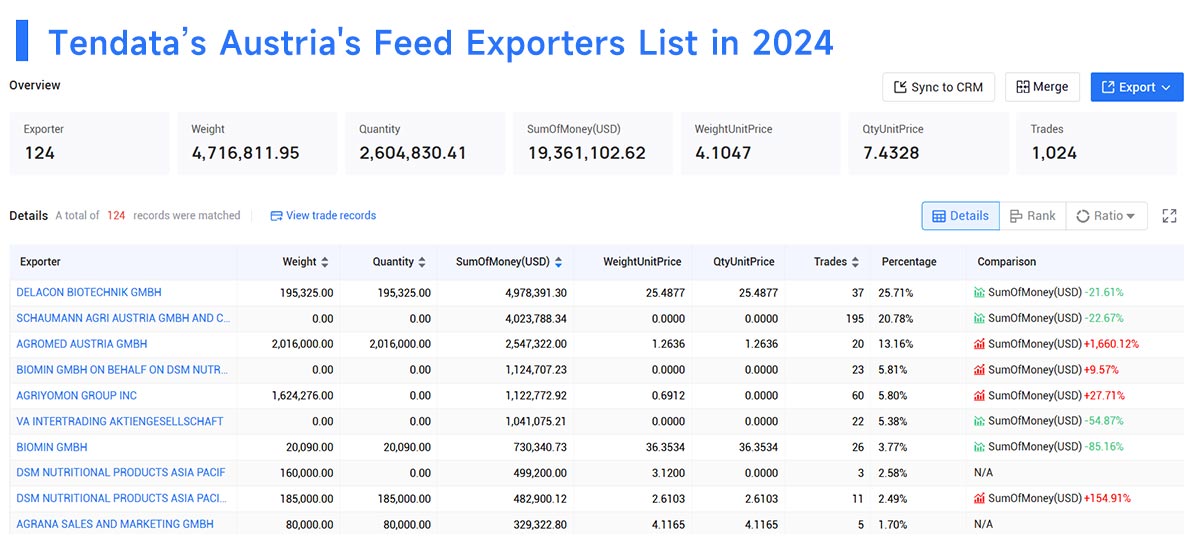Open VA INTERTRADING AKTIENGESELLSCHAFT link

click(x=120, y=420)
